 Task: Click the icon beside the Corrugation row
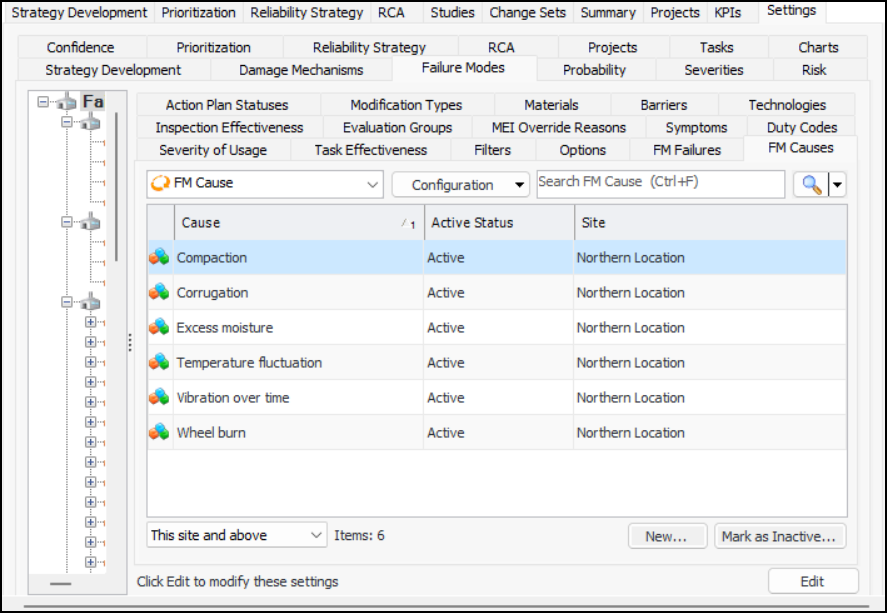[159, 293]
